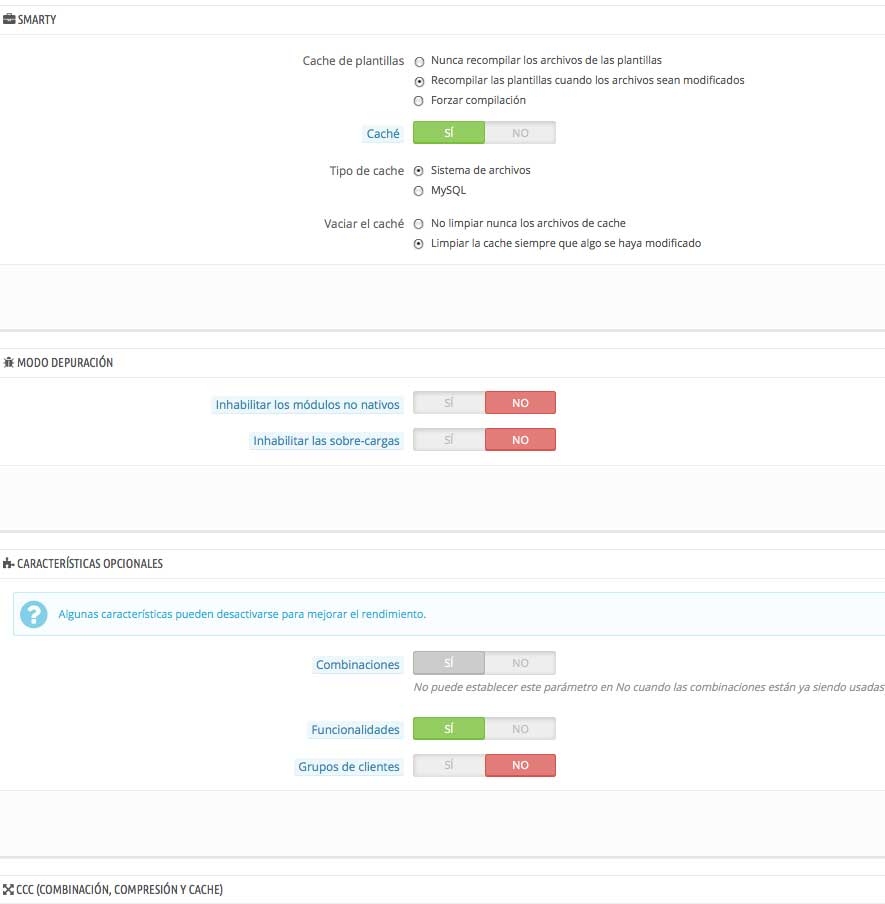This screenshot has width=885, height=904.
Task: Click the CCC (Combinación, Compresión y Cache) heading
Action: [119, 890]
